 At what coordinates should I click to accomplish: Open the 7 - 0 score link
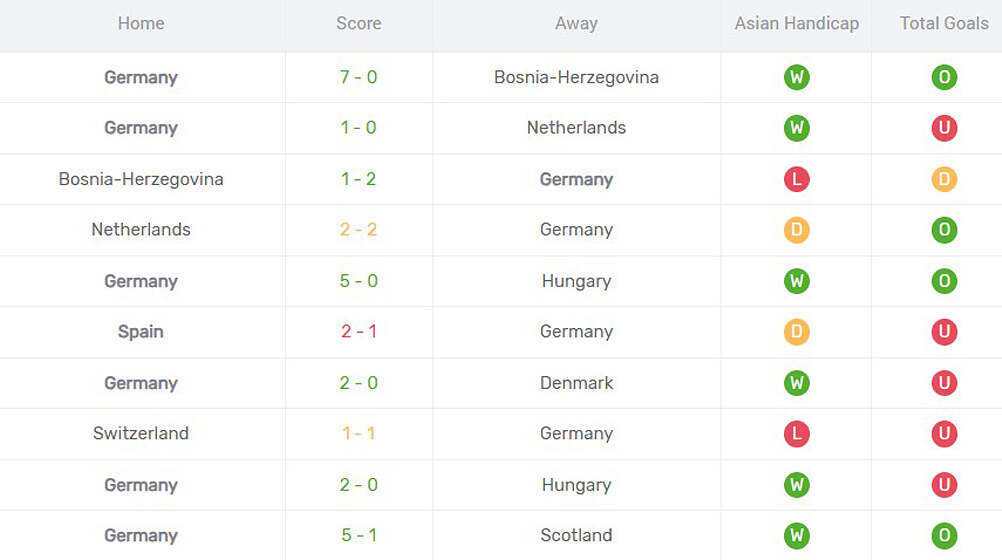point(358,77)
